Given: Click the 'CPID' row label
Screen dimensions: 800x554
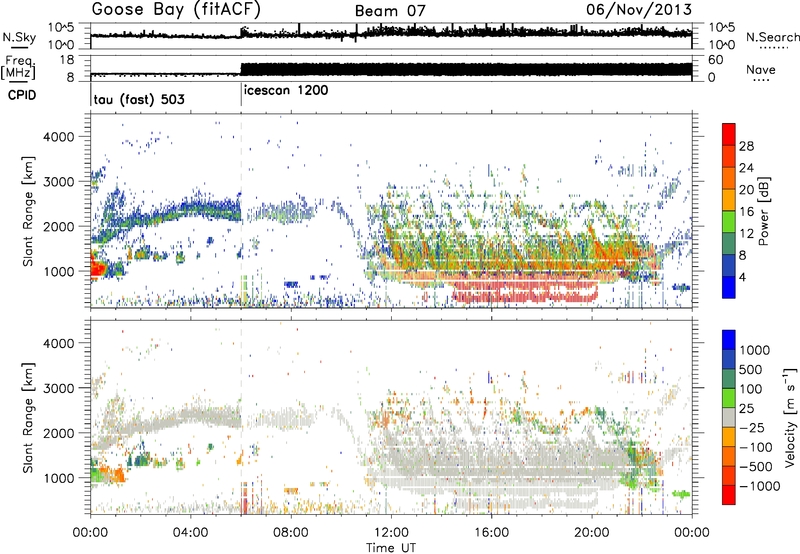Looking at the screenshot, I should [21, 95].
